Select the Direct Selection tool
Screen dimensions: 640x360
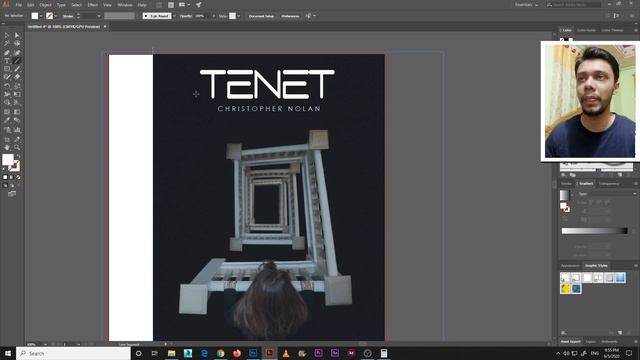[17, 36]
